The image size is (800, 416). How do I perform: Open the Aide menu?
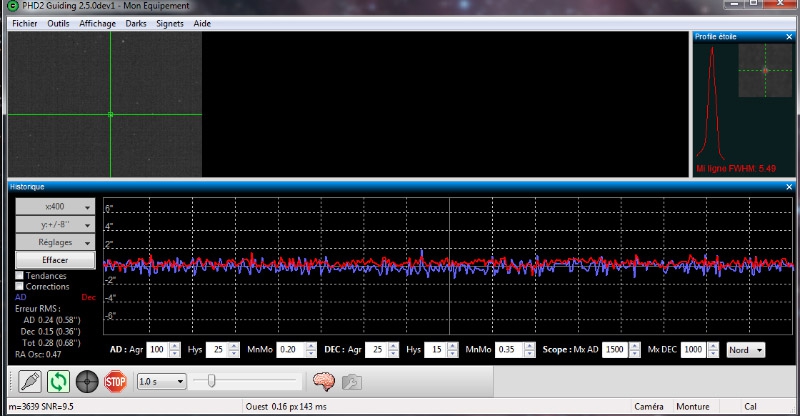(202, 23)
